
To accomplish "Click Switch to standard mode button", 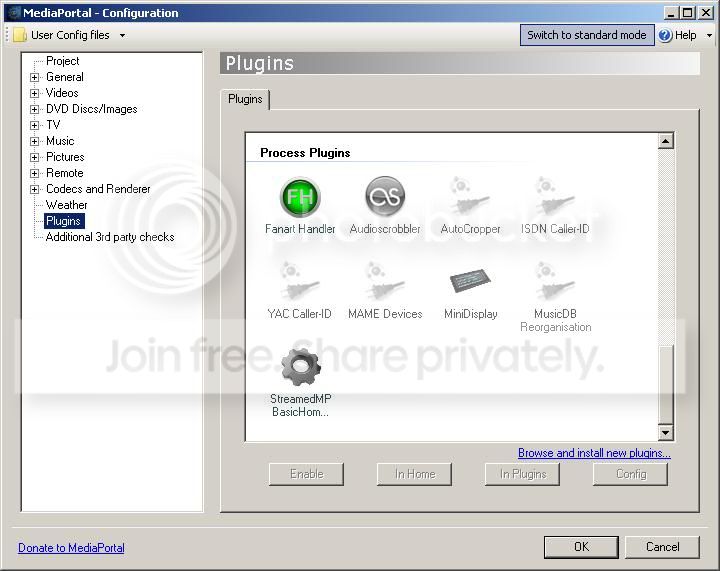I will (x=587, y=35).
